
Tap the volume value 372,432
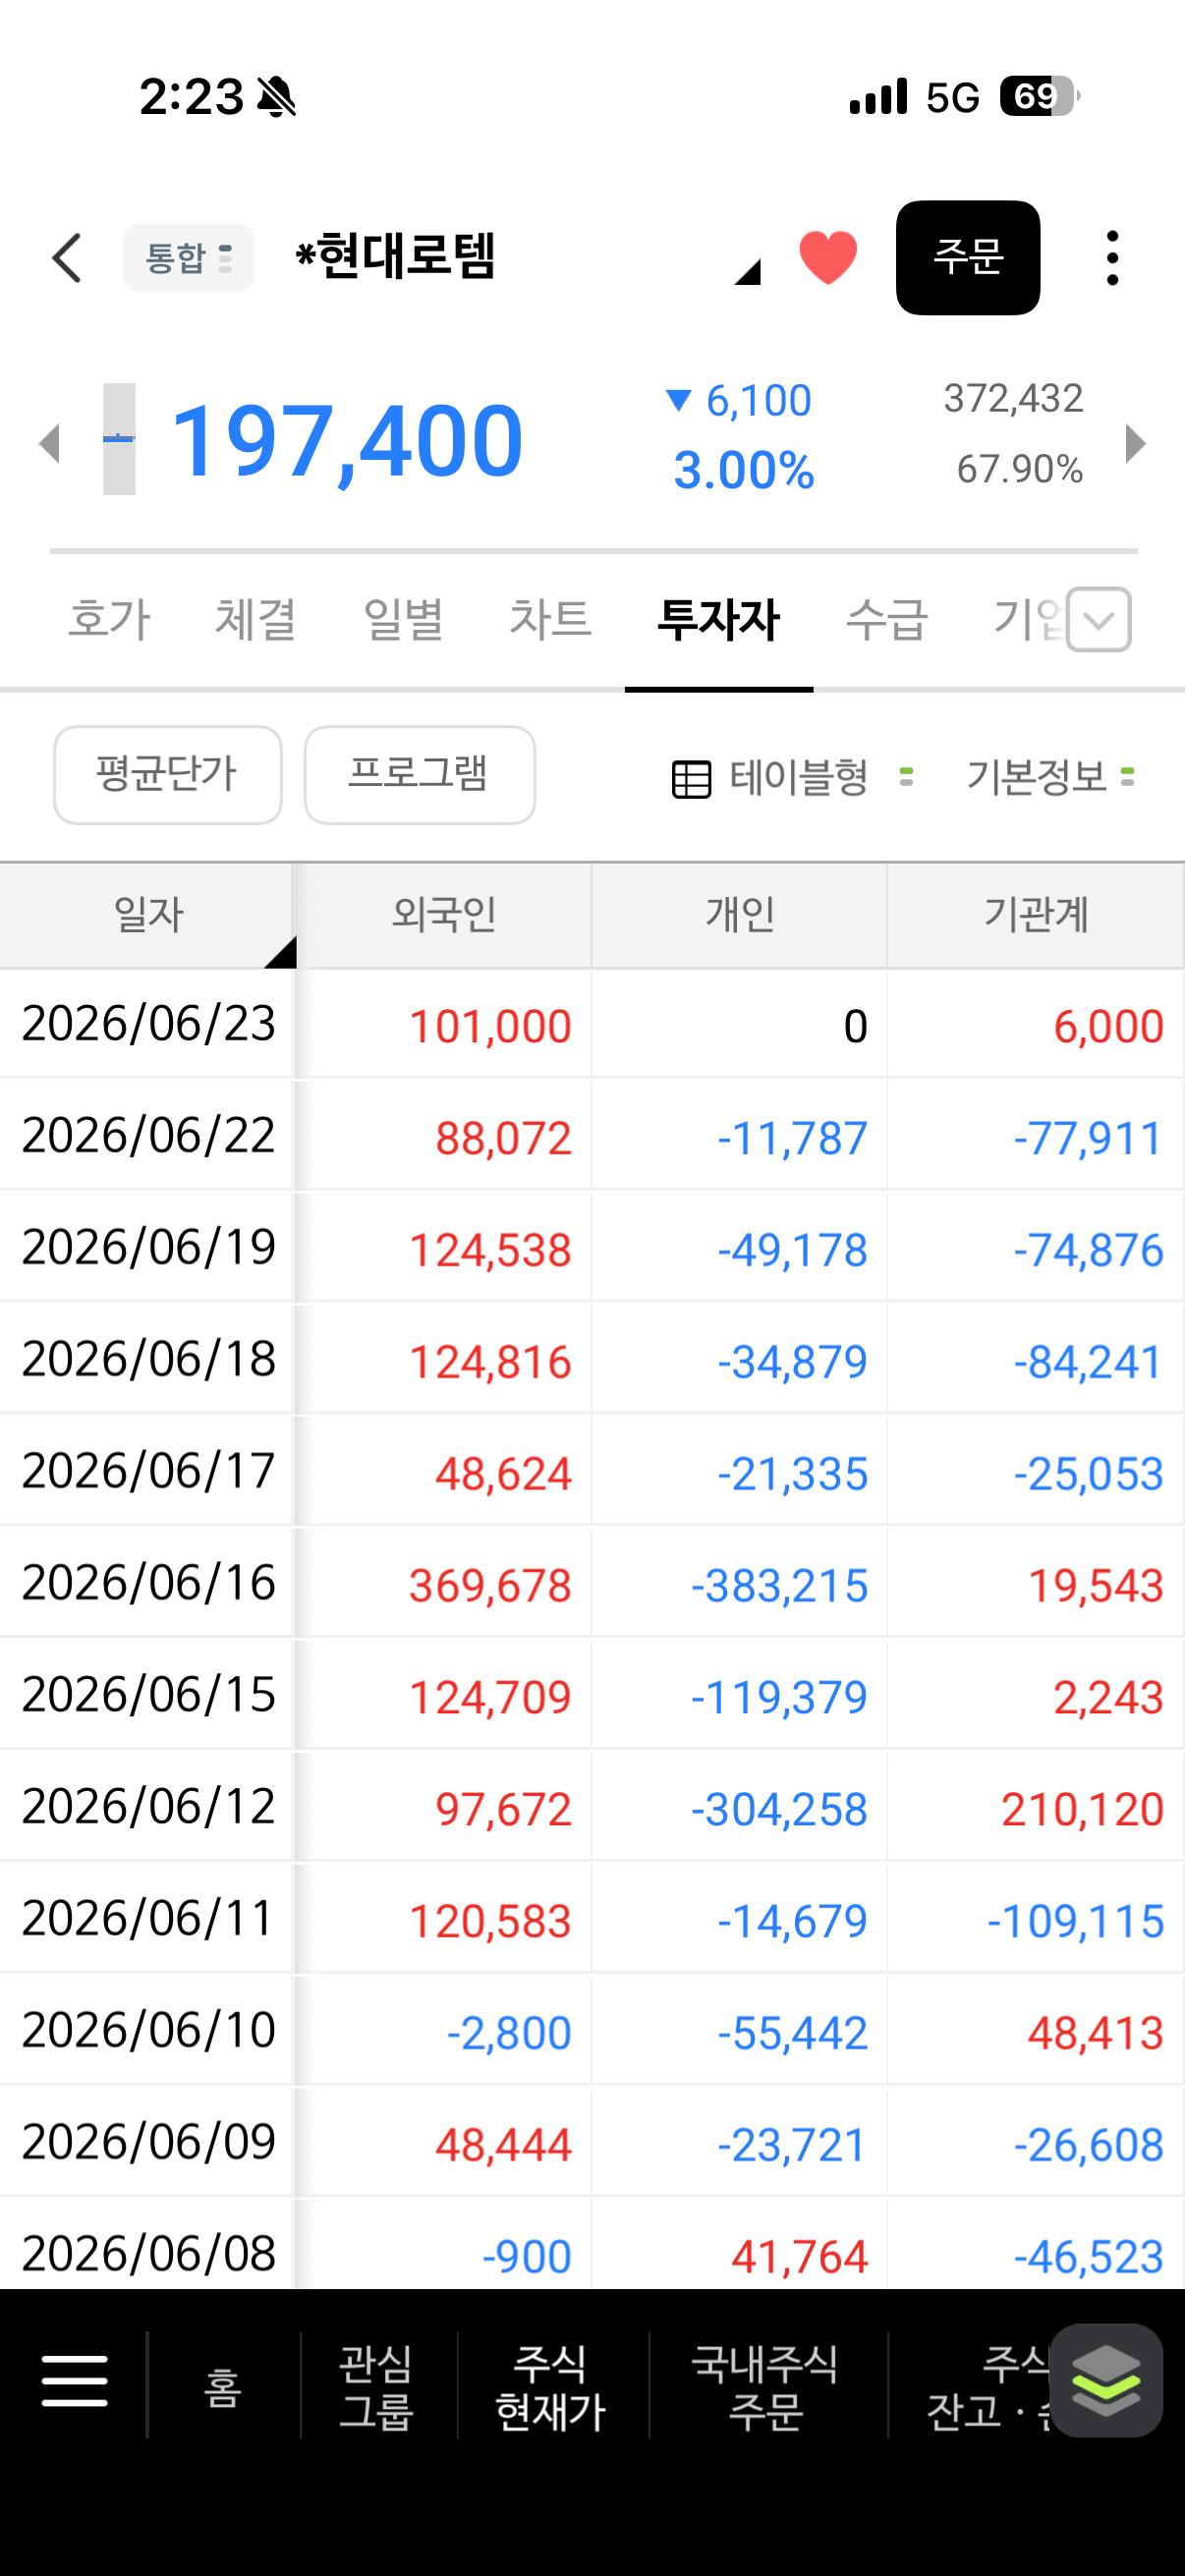coord(1013,399)
